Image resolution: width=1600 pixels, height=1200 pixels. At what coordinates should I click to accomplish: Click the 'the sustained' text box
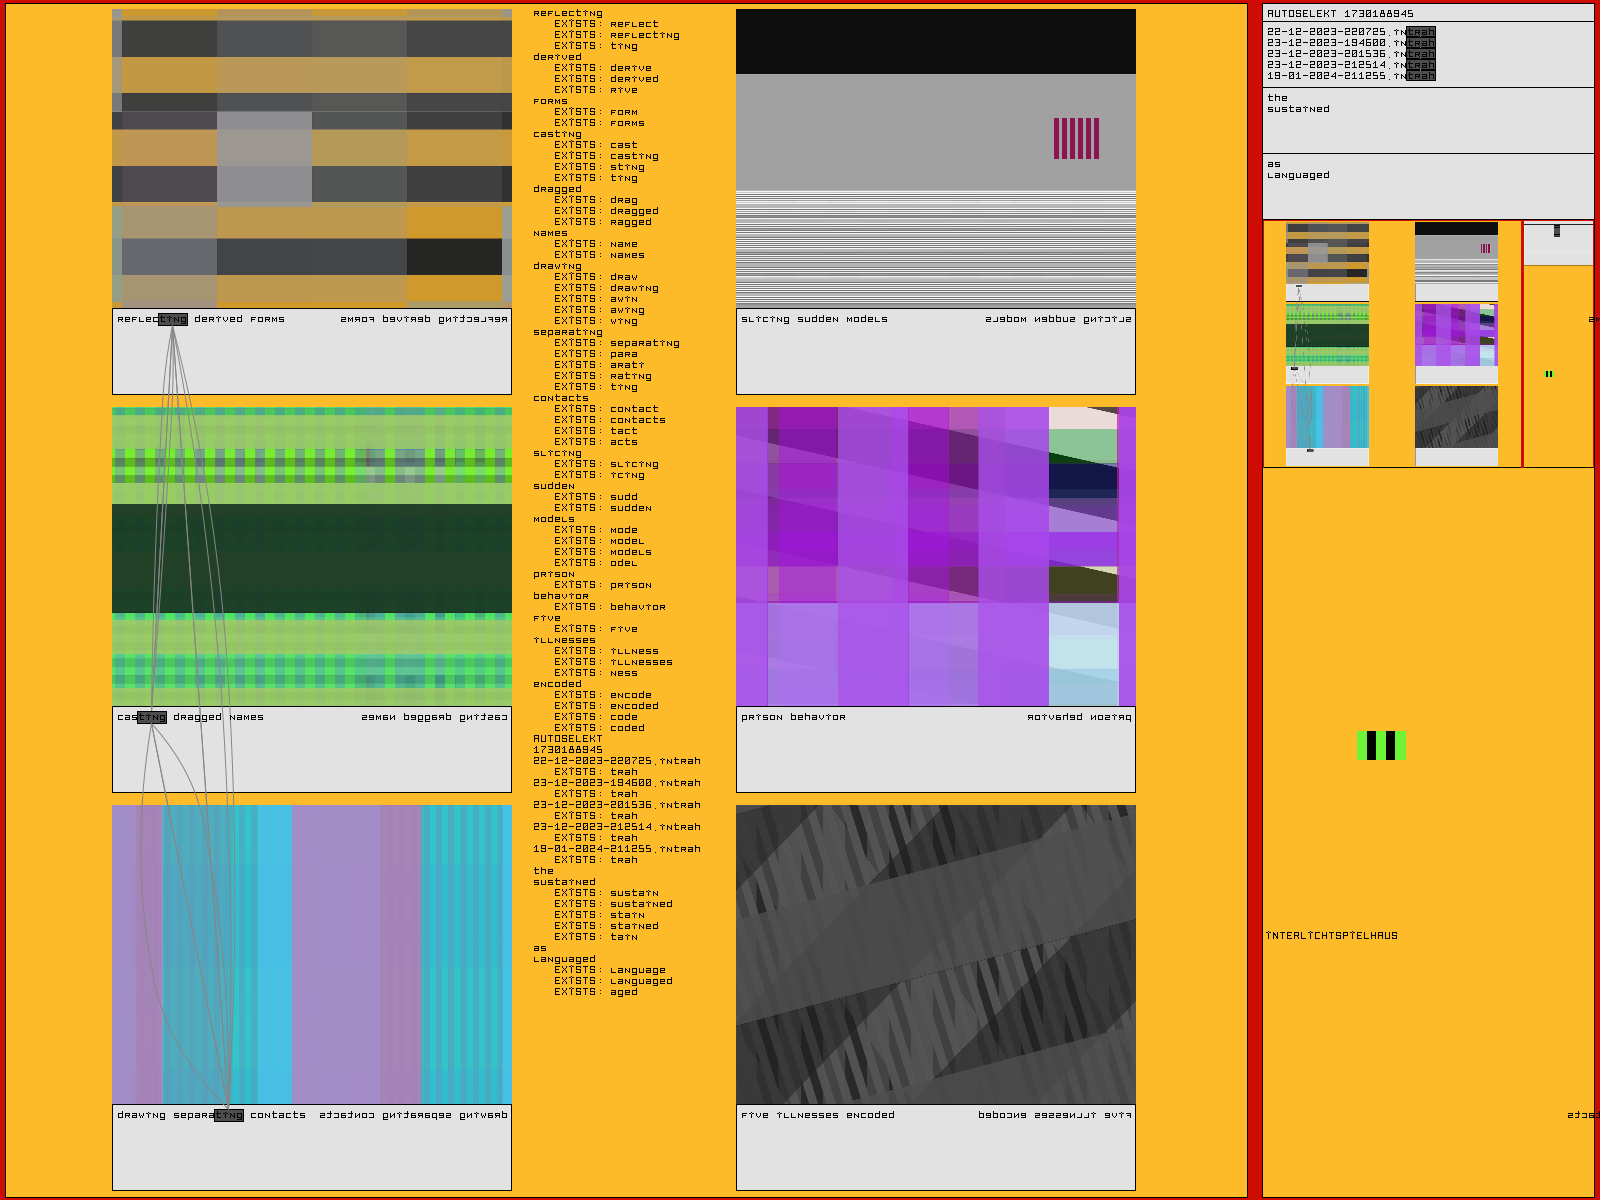pyautogui.click(x=1427, y=120)
